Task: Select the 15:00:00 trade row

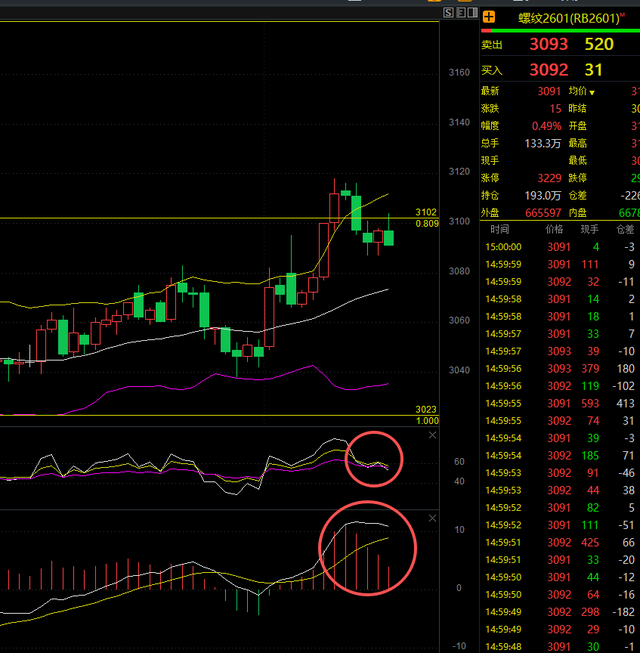Action: click(560, 247)
